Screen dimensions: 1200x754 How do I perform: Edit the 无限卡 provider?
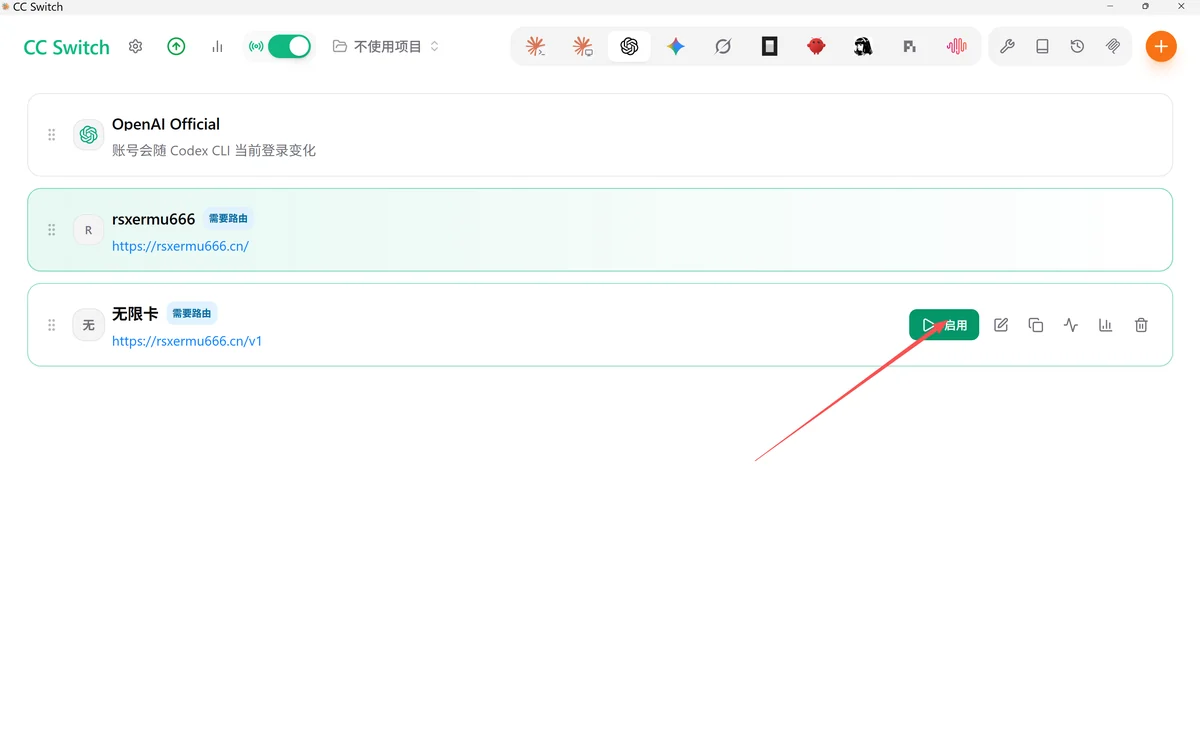click(x=1001, y=325)
